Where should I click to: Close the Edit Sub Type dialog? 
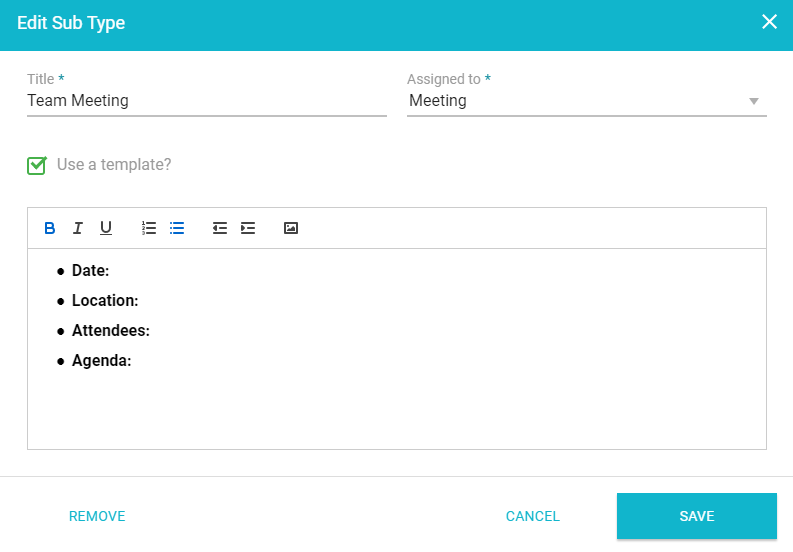coord(769,22)
